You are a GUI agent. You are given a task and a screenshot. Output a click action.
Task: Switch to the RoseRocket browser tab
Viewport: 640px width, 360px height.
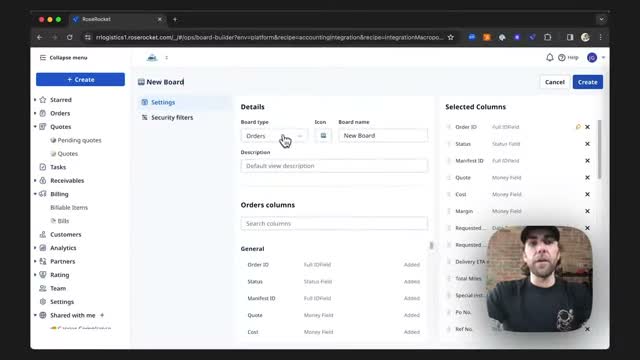click(x=117, y=19)
